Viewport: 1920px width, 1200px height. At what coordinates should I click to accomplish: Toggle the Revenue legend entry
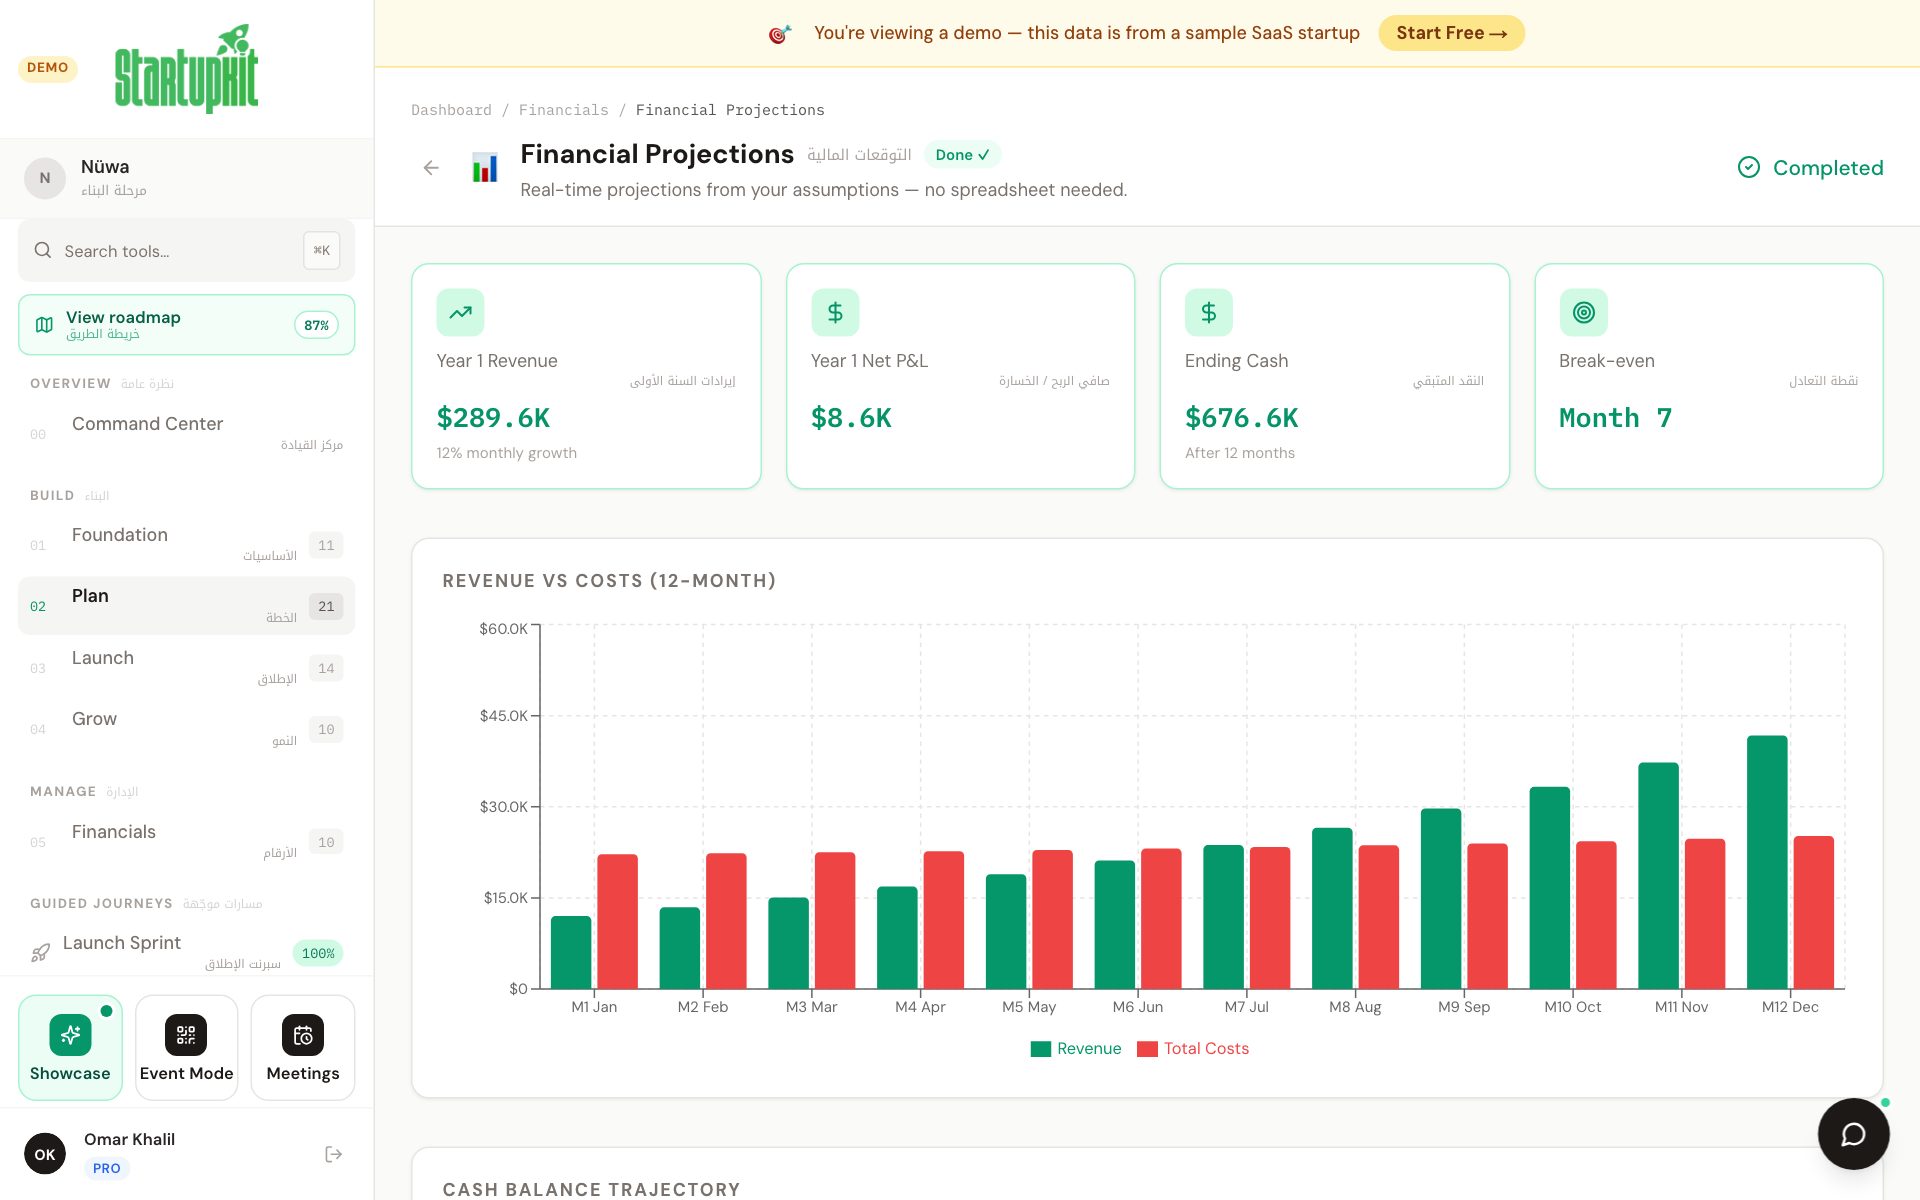pyautogui.click(x=1076, y=1048)
